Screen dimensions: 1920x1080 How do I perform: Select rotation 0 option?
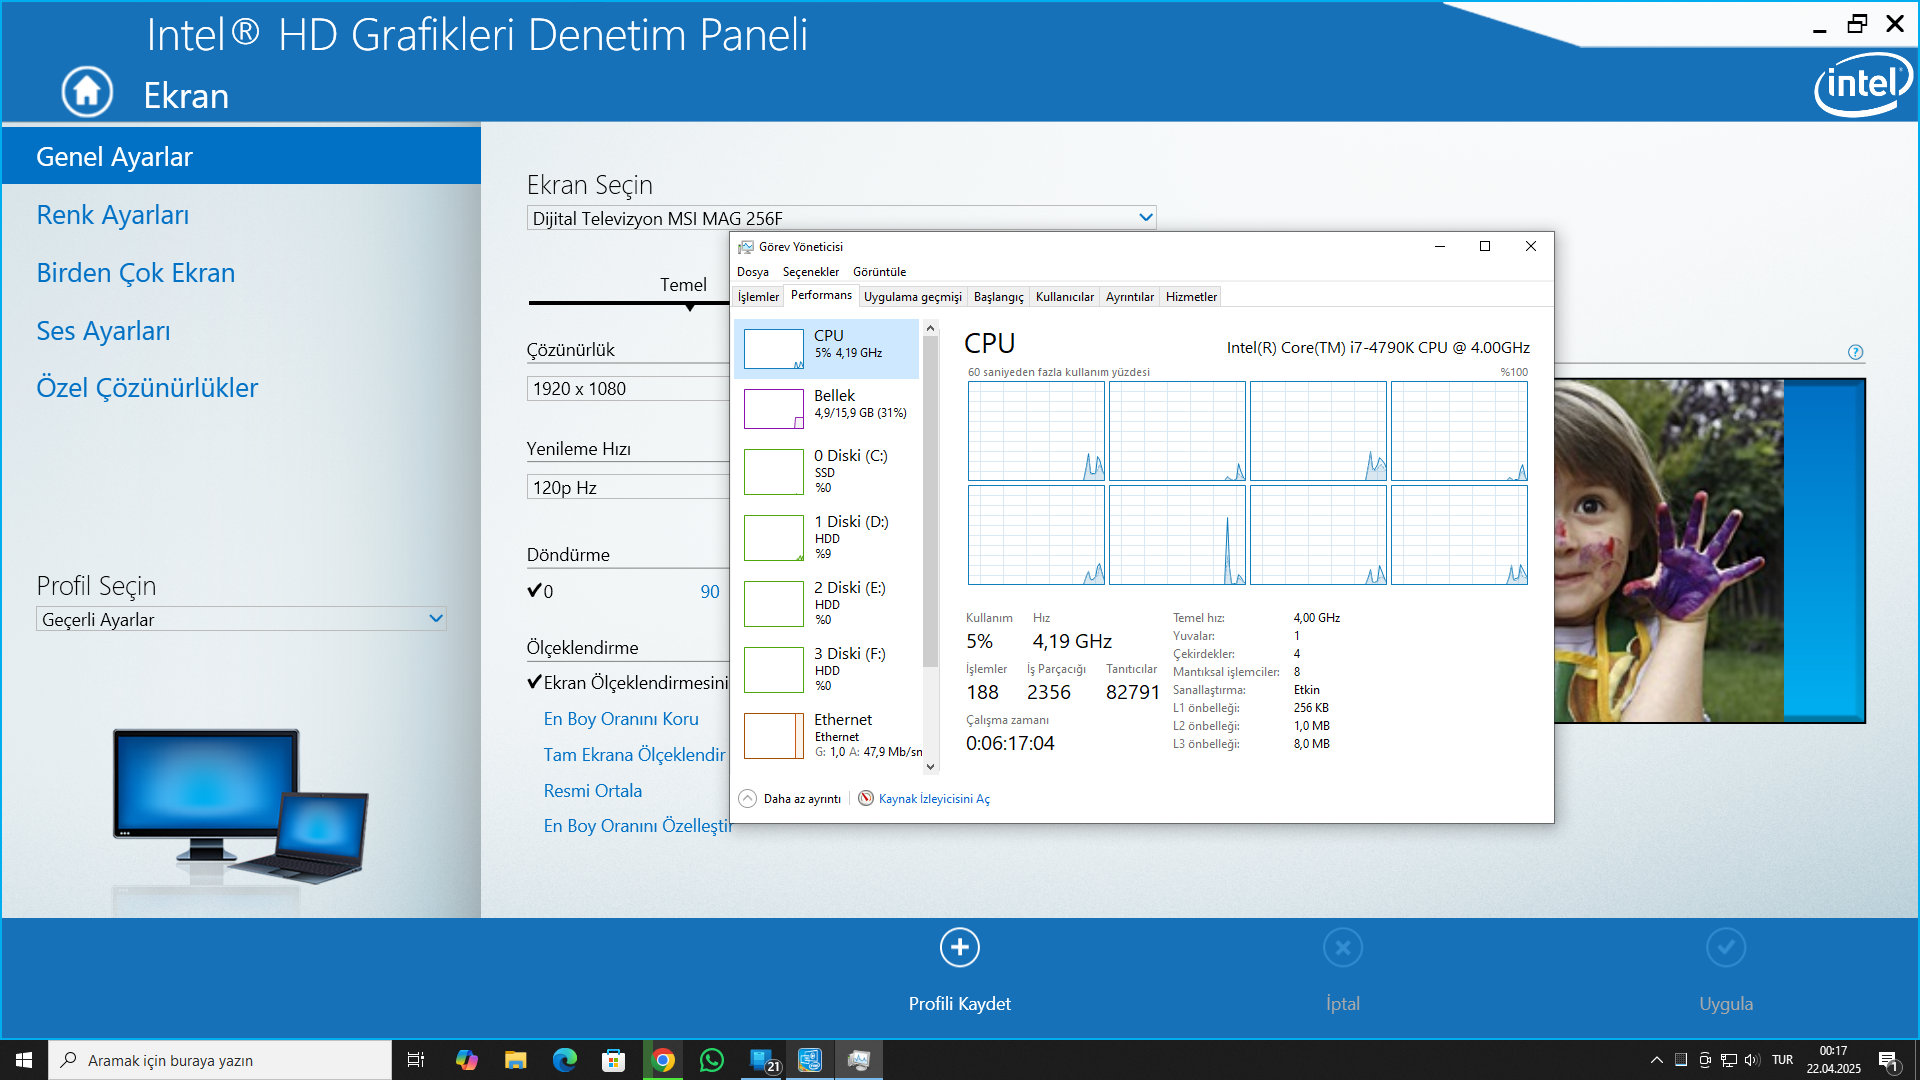click(541, 591)
